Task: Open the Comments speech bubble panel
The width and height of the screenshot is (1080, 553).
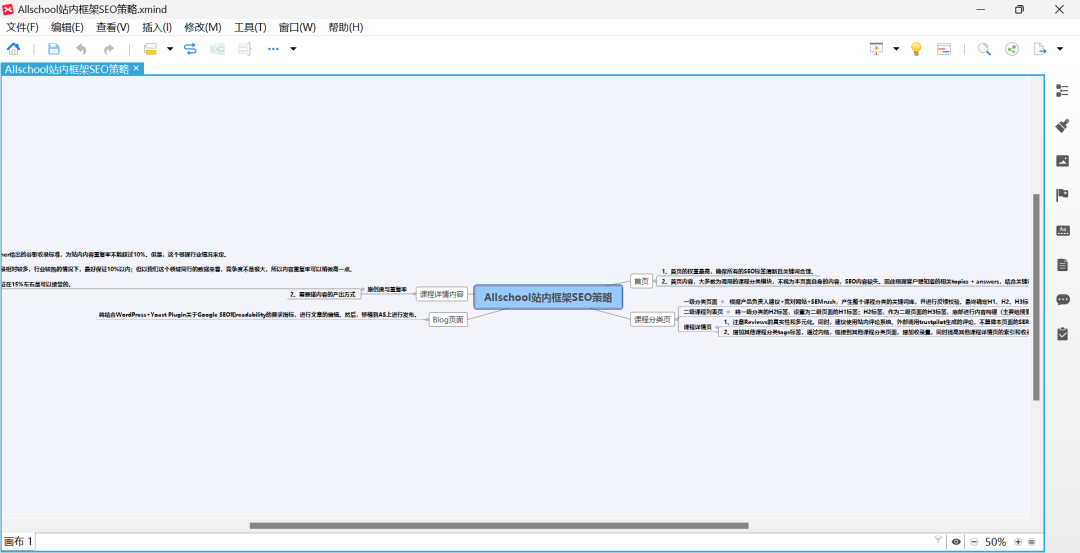Action: (x=1063, y=299)
